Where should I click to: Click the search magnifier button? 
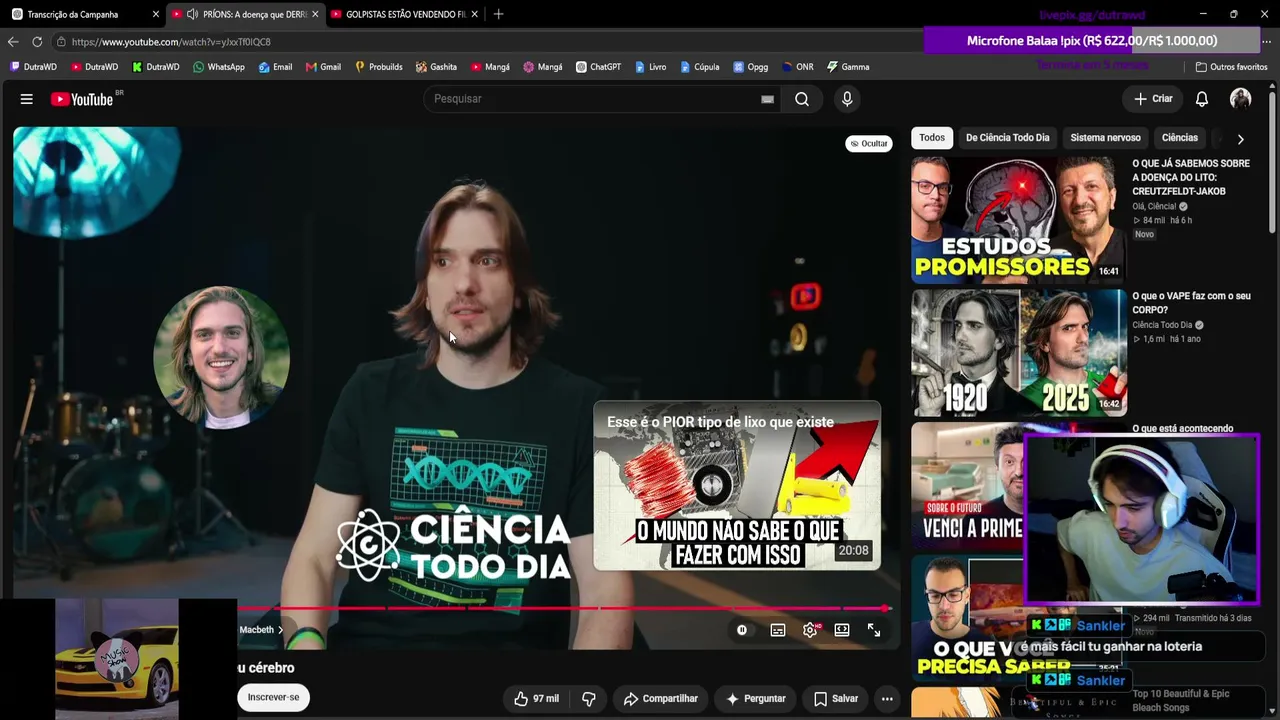[x=802, y=99]
